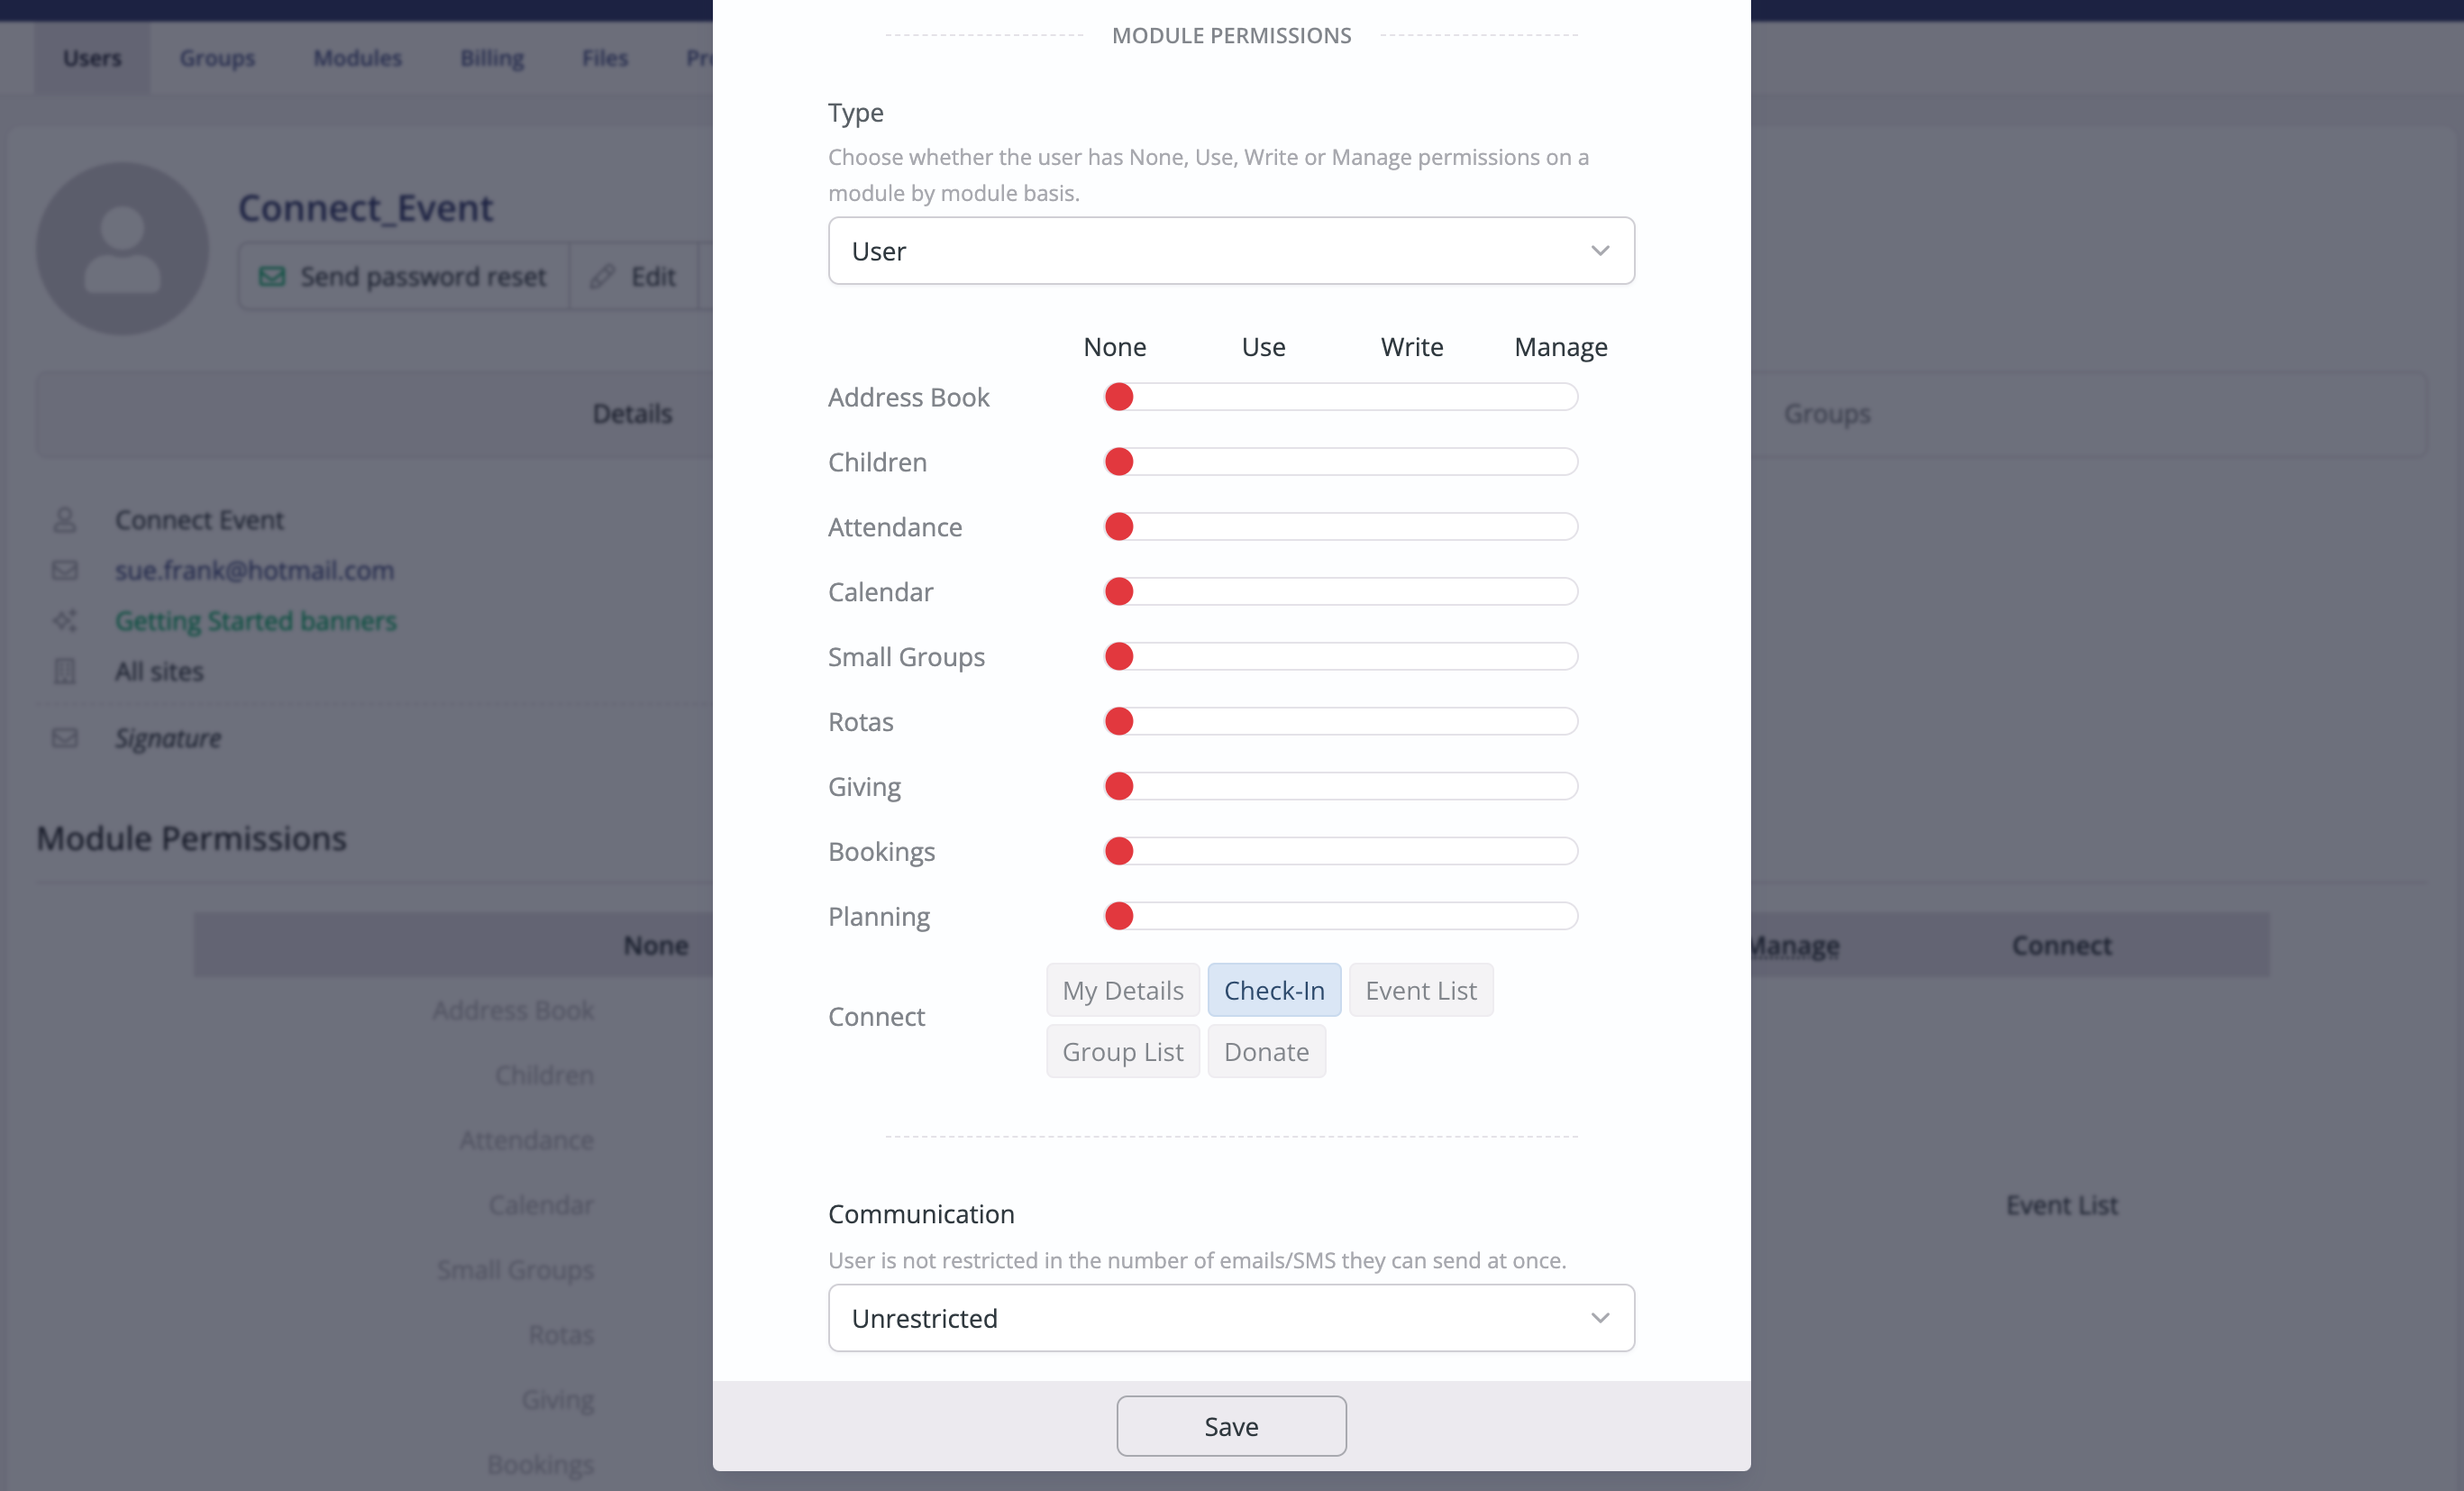Toggle the Check-In Connect option

click(x=1274, y=990)
